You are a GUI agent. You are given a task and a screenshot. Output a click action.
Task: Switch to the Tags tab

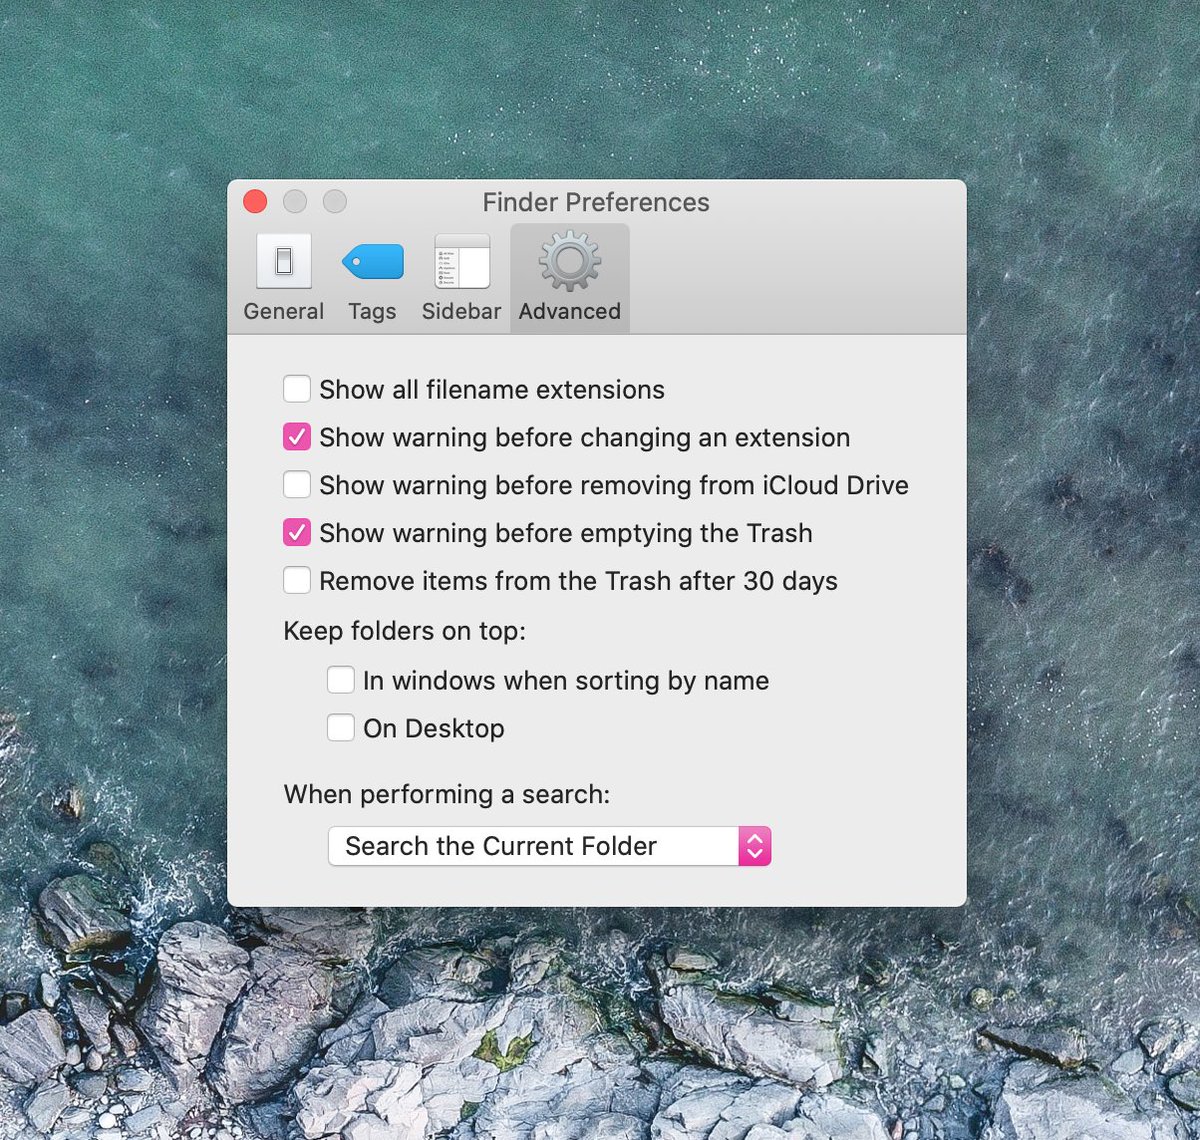point(372,278)
